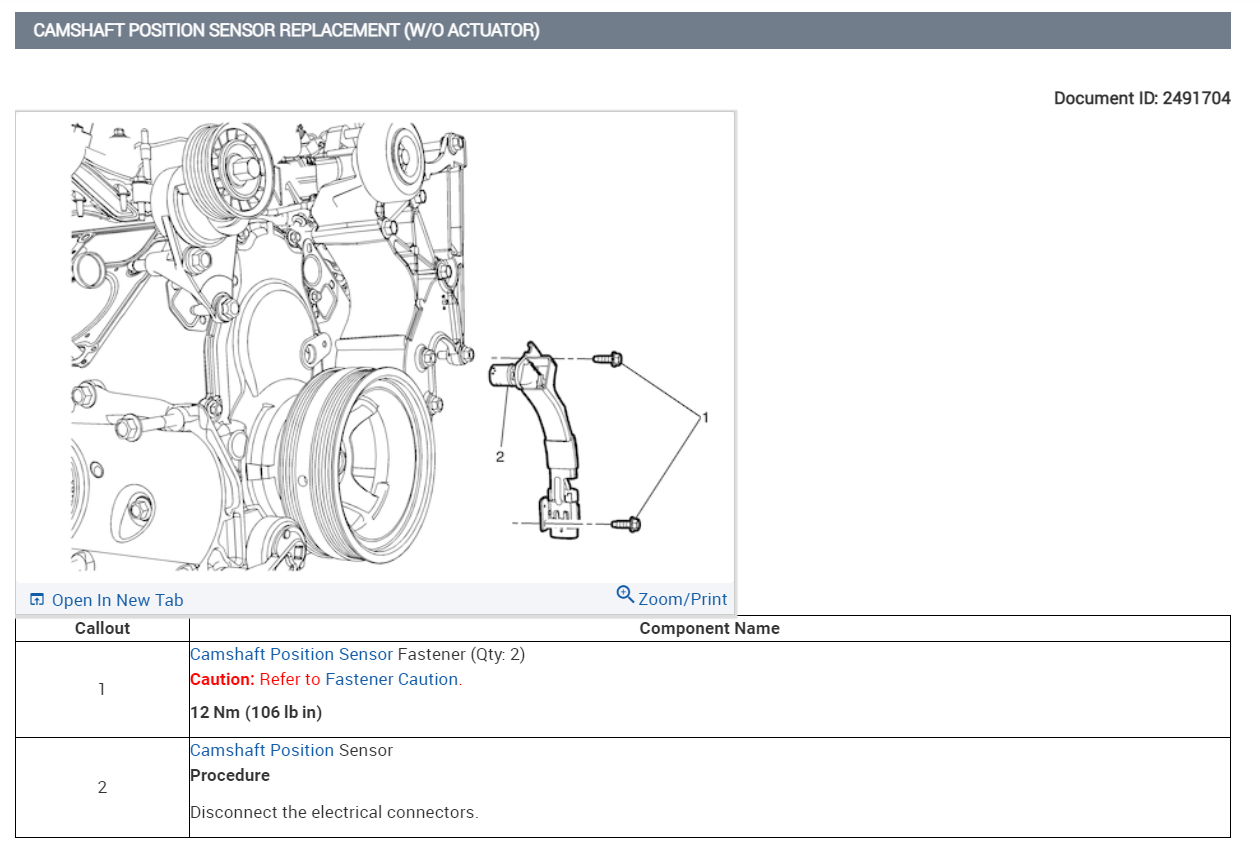The height and width of the screenshot is (868, 1260).
Task: Click the callout label 1 in the diagram
Action: click(x=706, y=416)
